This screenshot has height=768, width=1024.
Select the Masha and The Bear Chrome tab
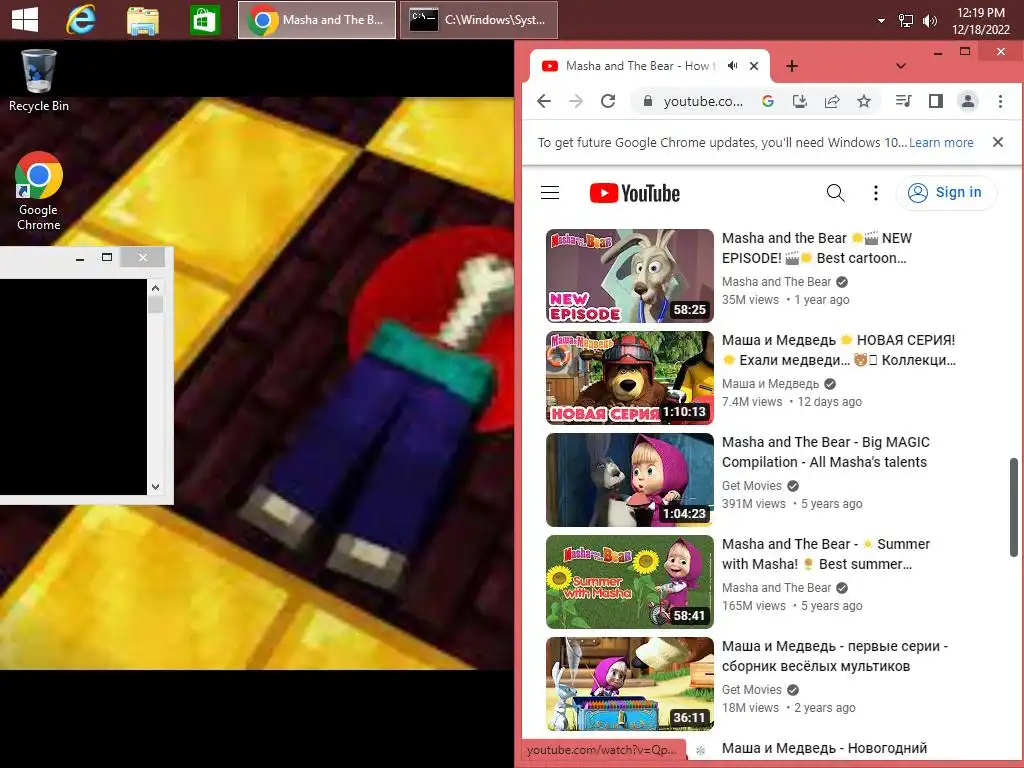[x=640, y=66]
